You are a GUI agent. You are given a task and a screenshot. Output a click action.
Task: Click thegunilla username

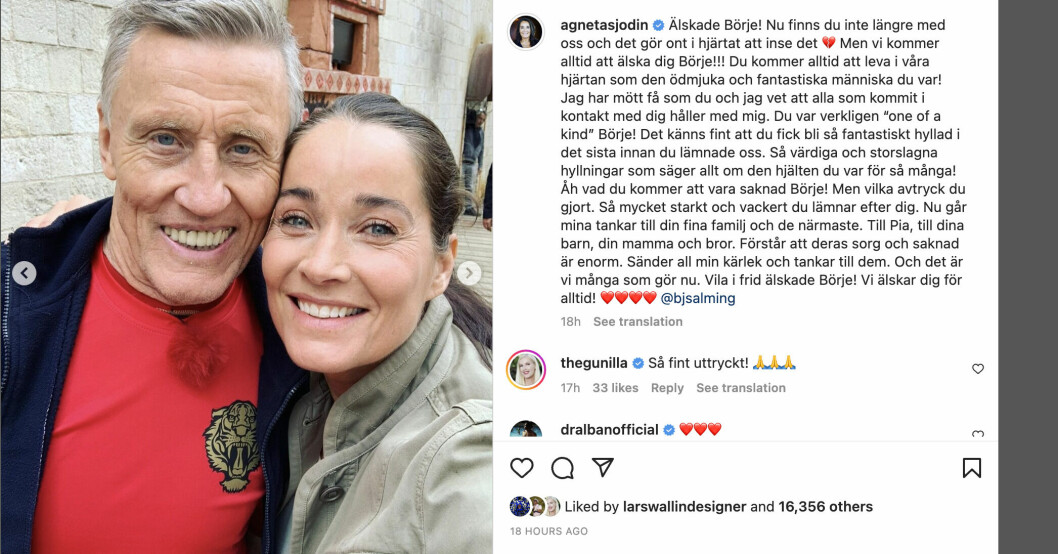(594, 363)
